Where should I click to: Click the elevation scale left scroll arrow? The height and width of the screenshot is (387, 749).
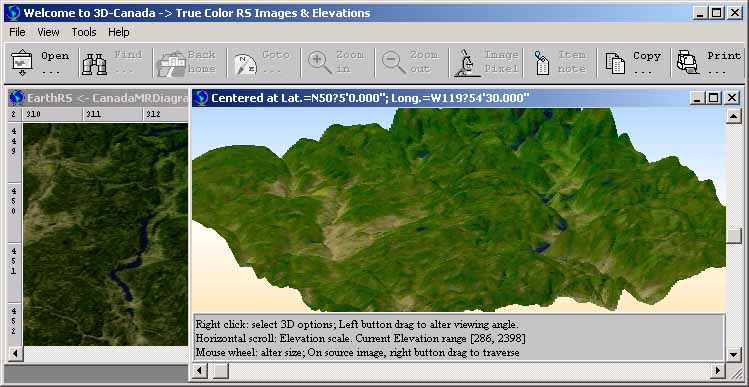pos(200,370)
